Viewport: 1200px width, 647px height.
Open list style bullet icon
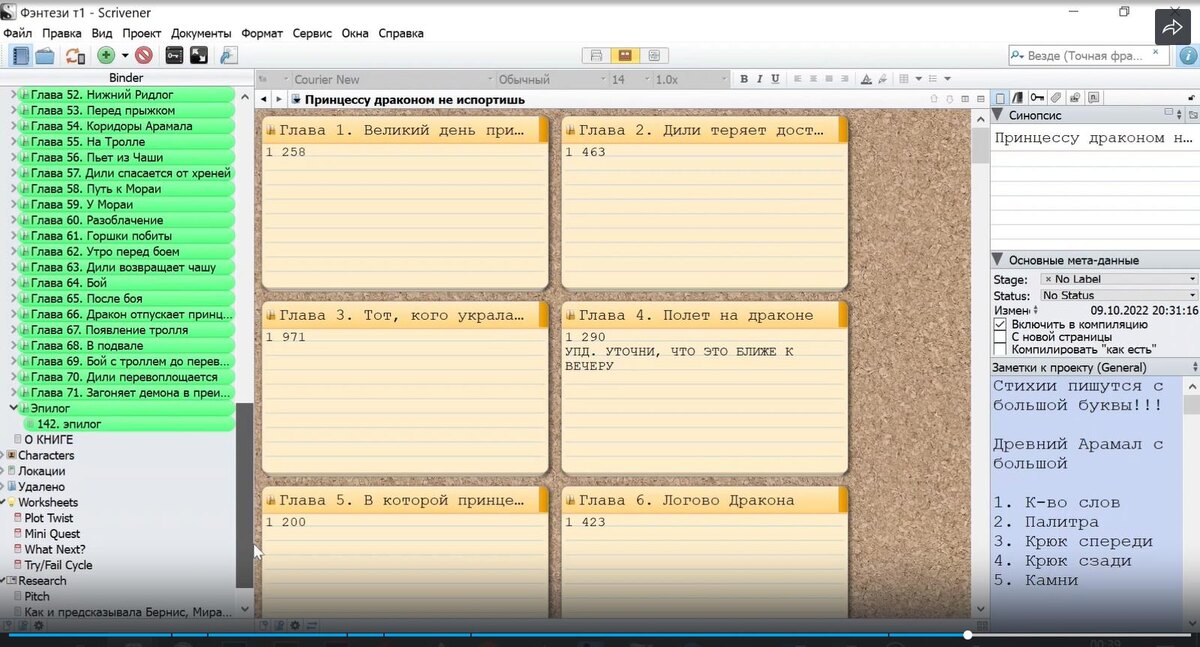[932, 79]
